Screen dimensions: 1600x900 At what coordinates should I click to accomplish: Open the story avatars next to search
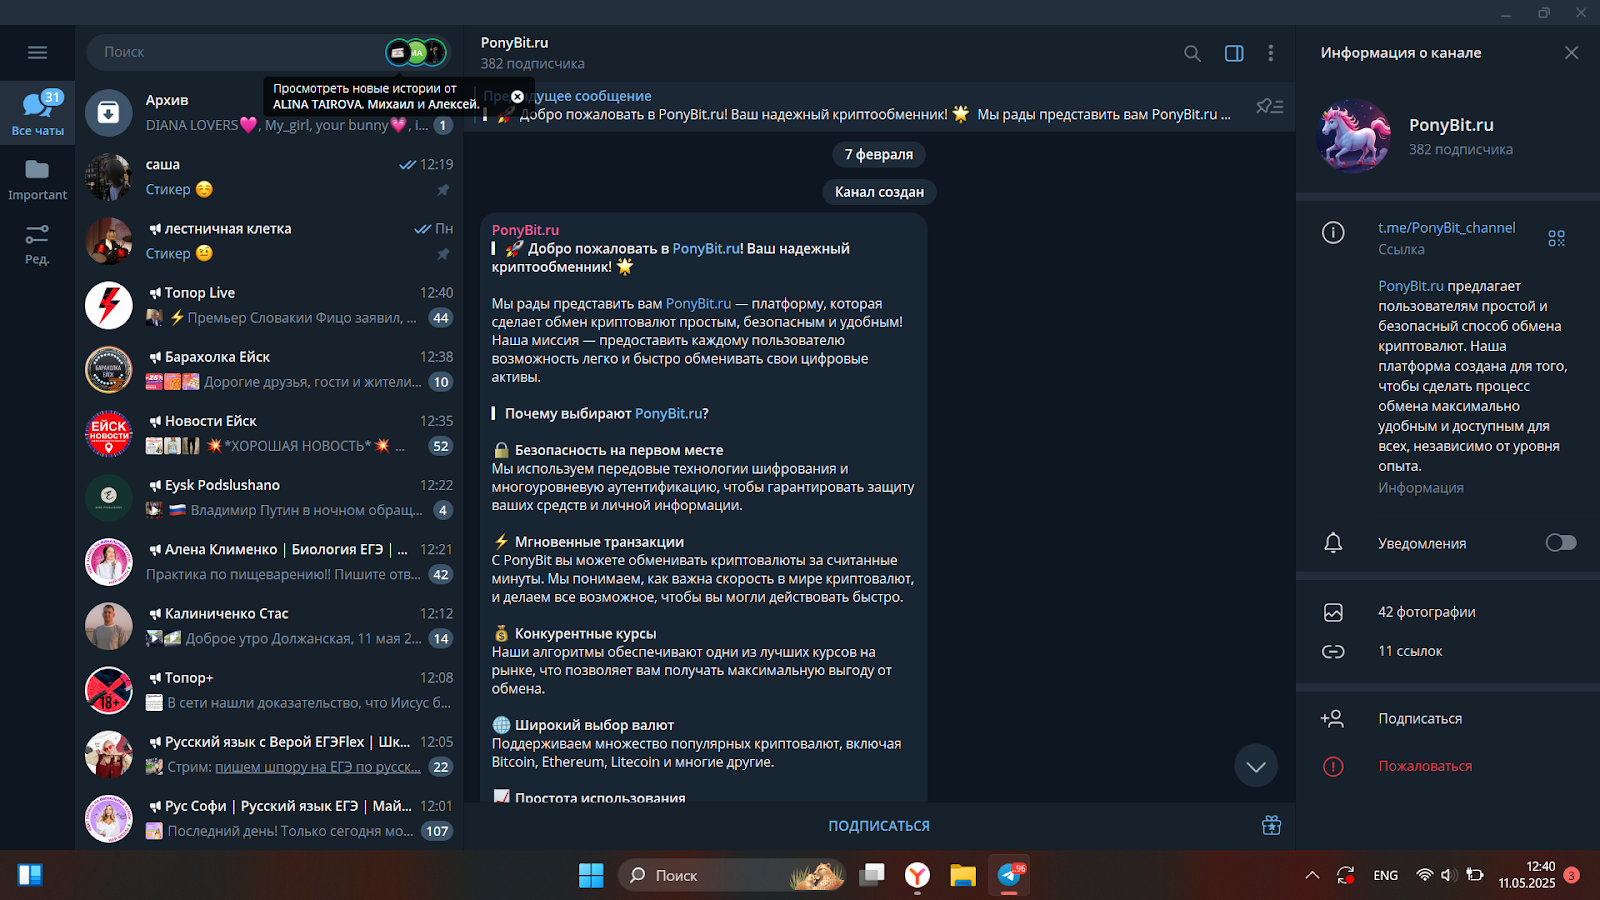416,52
